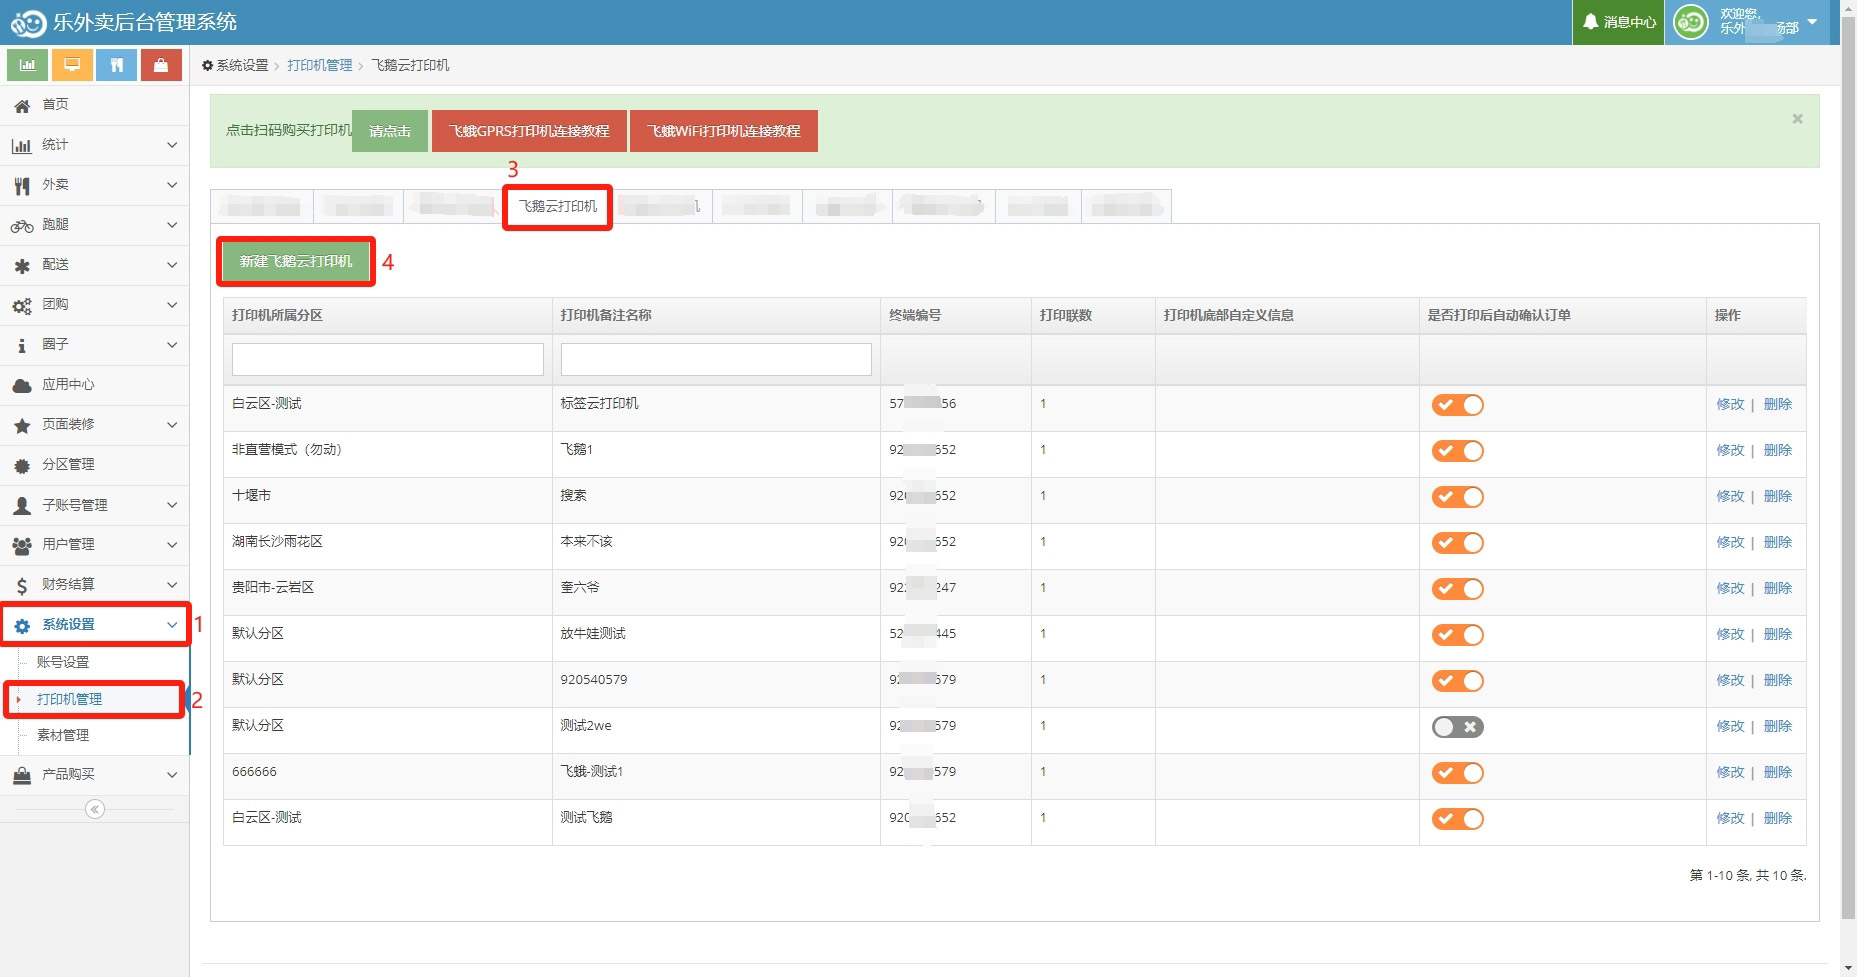Select the 飞鹅云打印机 tab

point(557,207)
